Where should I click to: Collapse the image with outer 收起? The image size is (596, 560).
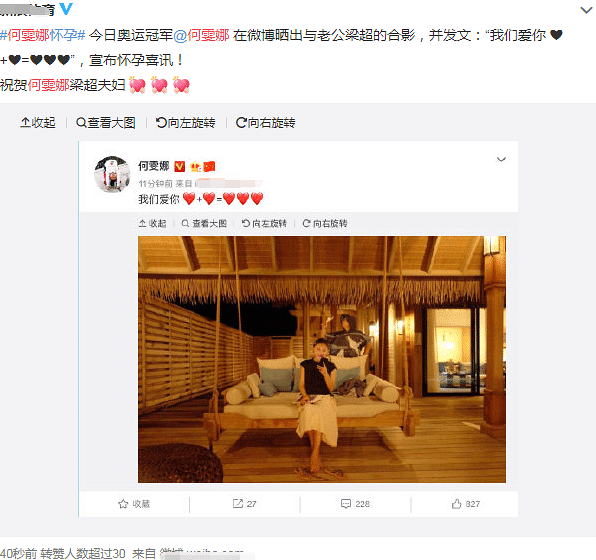tap(38, 123)
